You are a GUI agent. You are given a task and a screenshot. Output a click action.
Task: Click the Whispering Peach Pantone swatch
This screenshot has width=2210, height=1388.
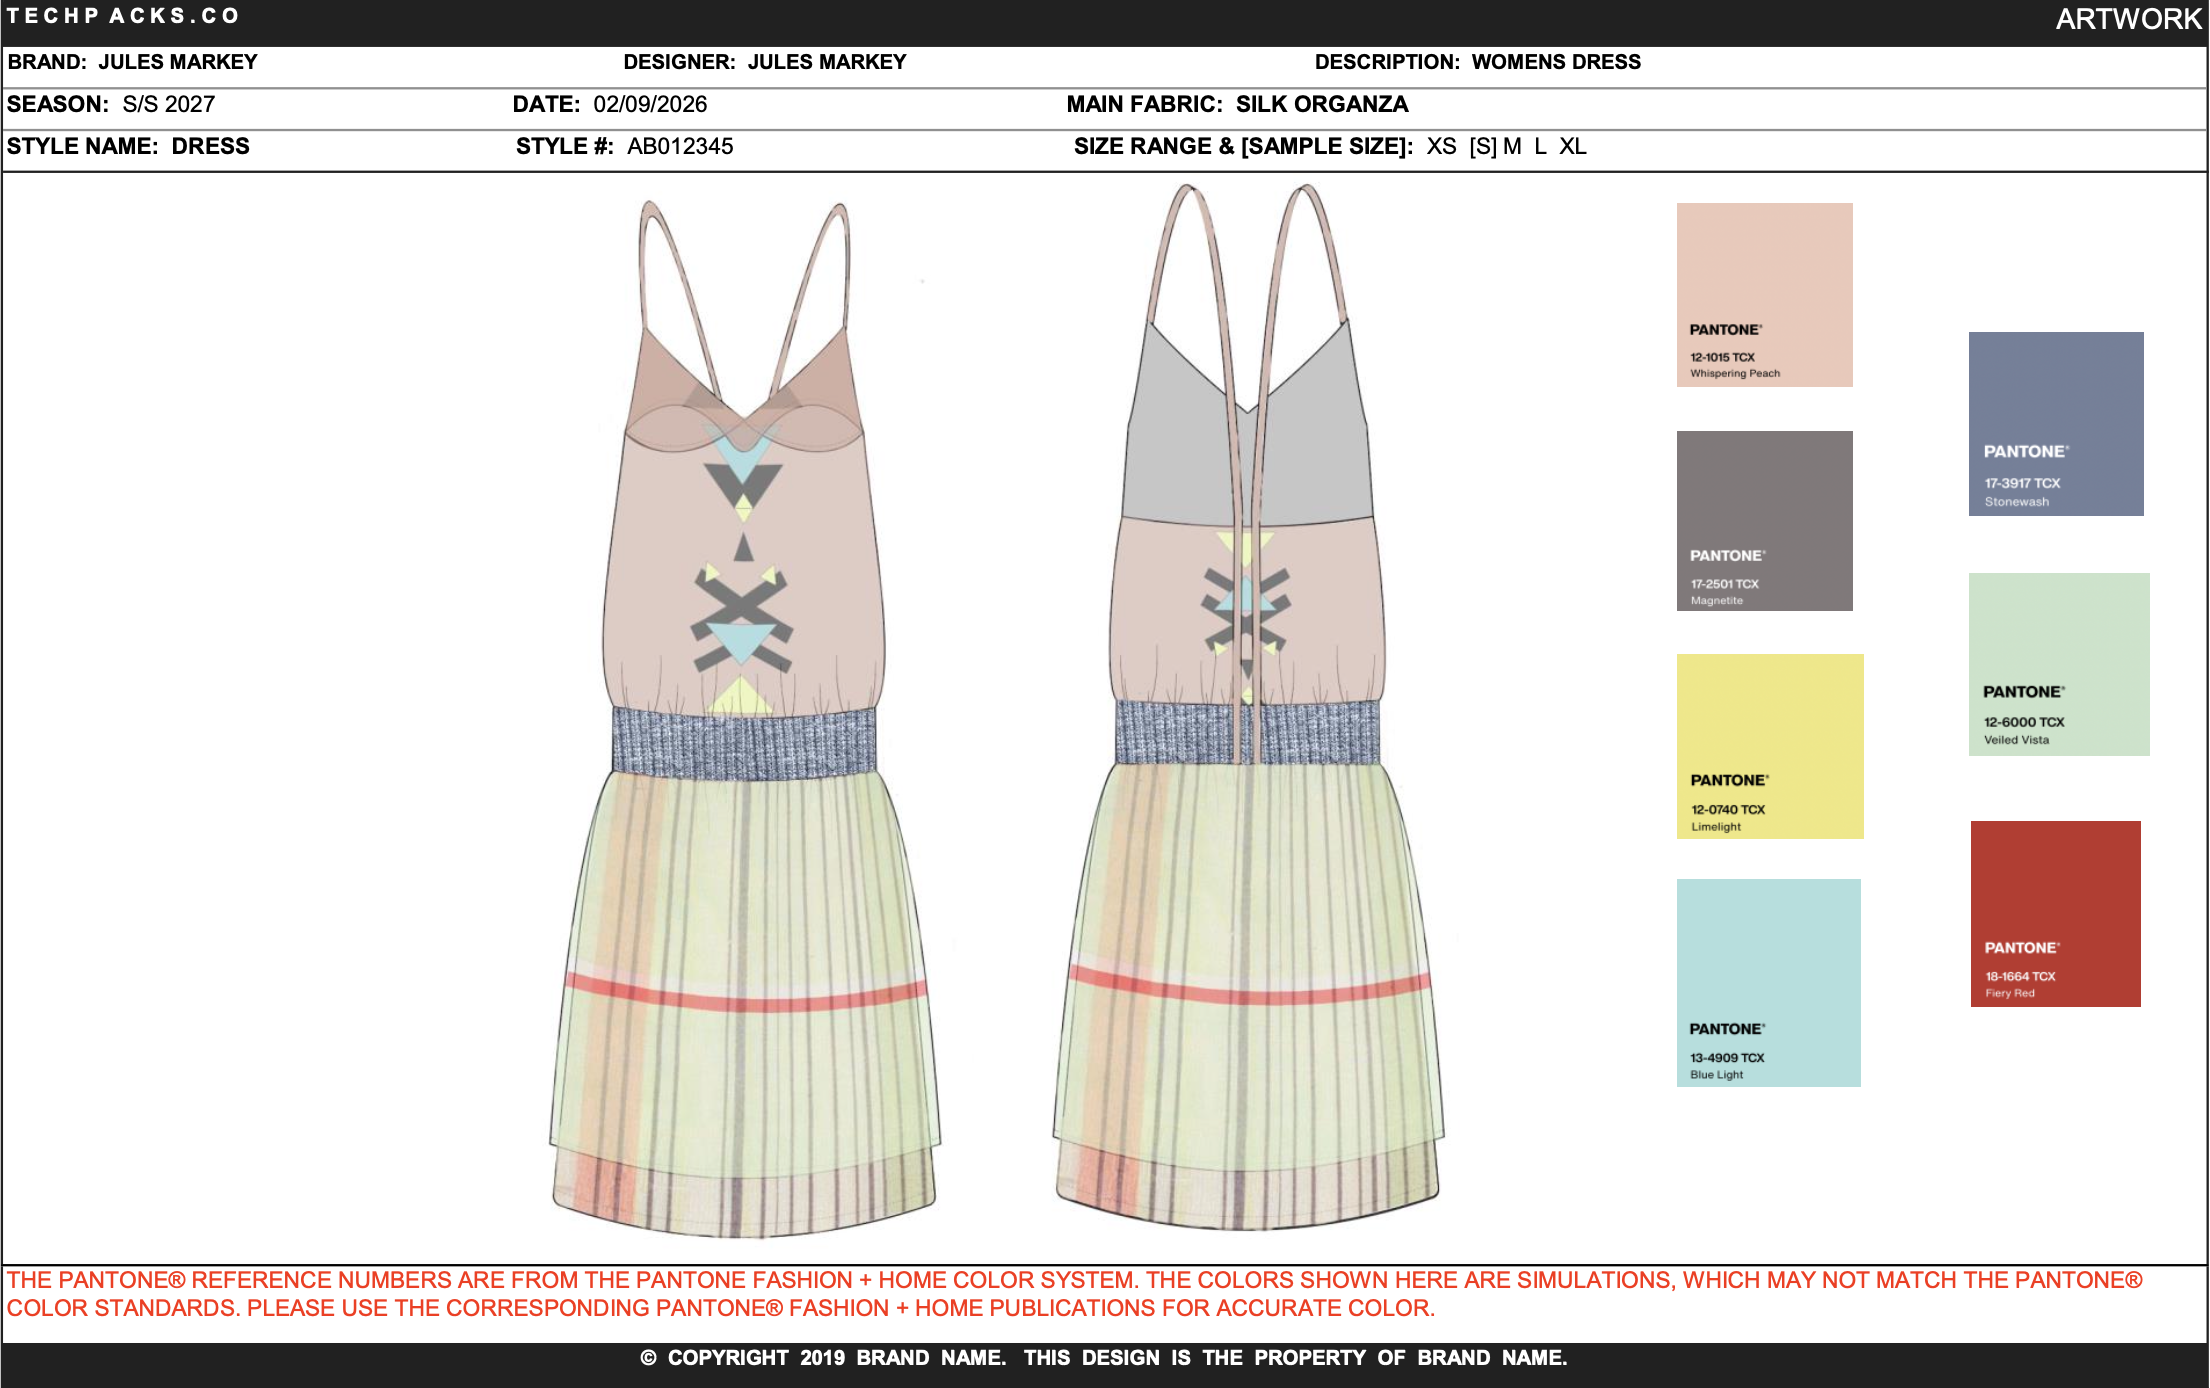tap(1764, 294)
